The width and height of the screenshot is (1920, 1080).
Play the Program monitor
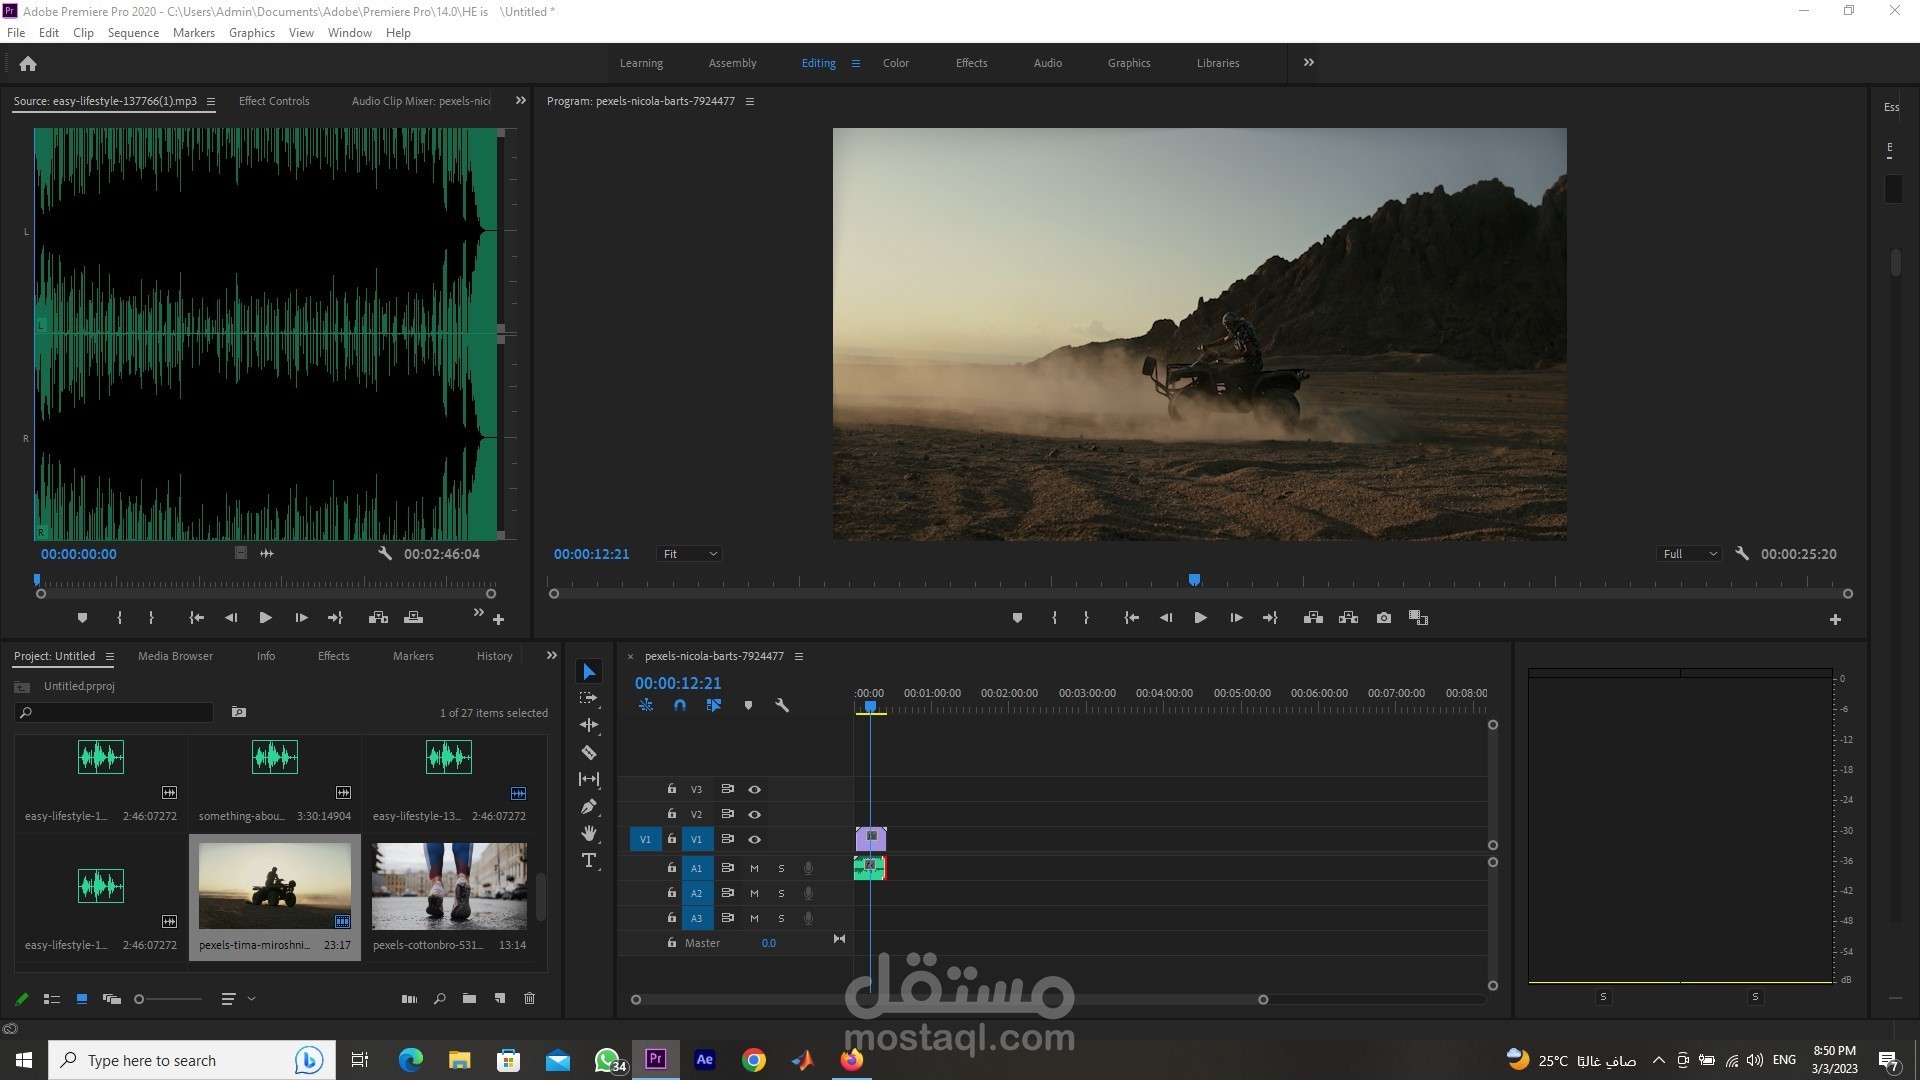tap(1200, 618)
